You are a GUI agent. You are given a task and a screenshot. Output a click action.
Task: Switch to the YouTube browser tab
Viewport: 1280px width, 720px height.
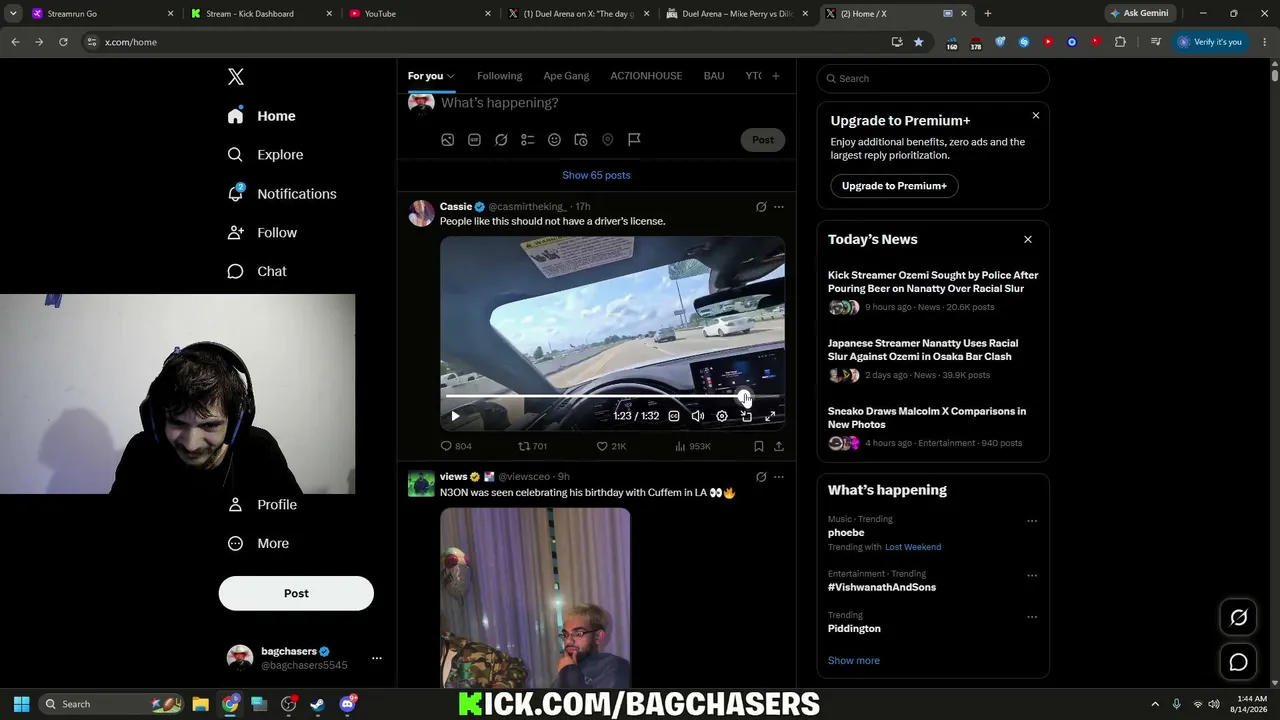[418, 13]
